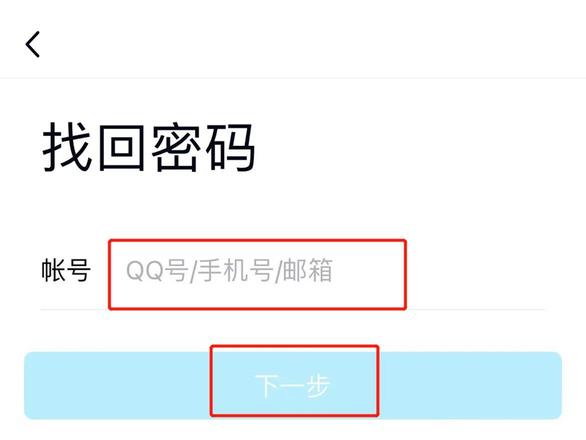Select the QQ号 placeholder text
Viewport: 586px width, 440px height.
[x=157, y=270]
